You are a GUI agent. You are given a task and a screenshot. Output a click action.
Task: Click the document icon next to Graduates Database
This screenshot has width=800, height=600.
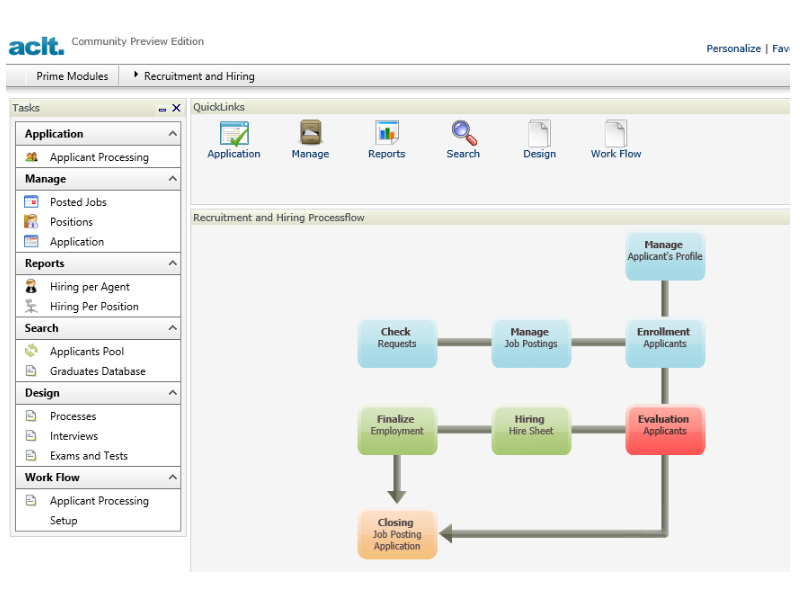(31, 371)
